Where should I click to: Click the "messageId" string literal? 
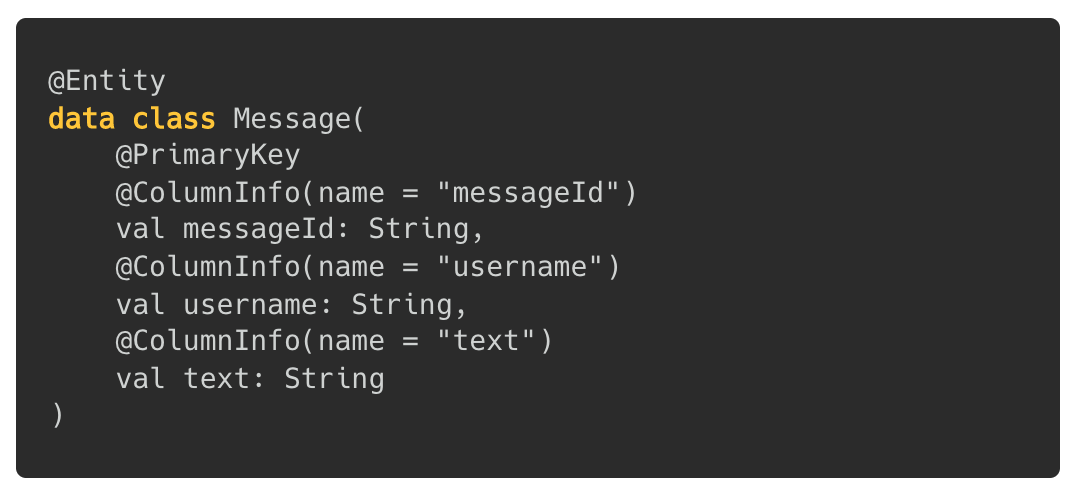pos(528,193)
